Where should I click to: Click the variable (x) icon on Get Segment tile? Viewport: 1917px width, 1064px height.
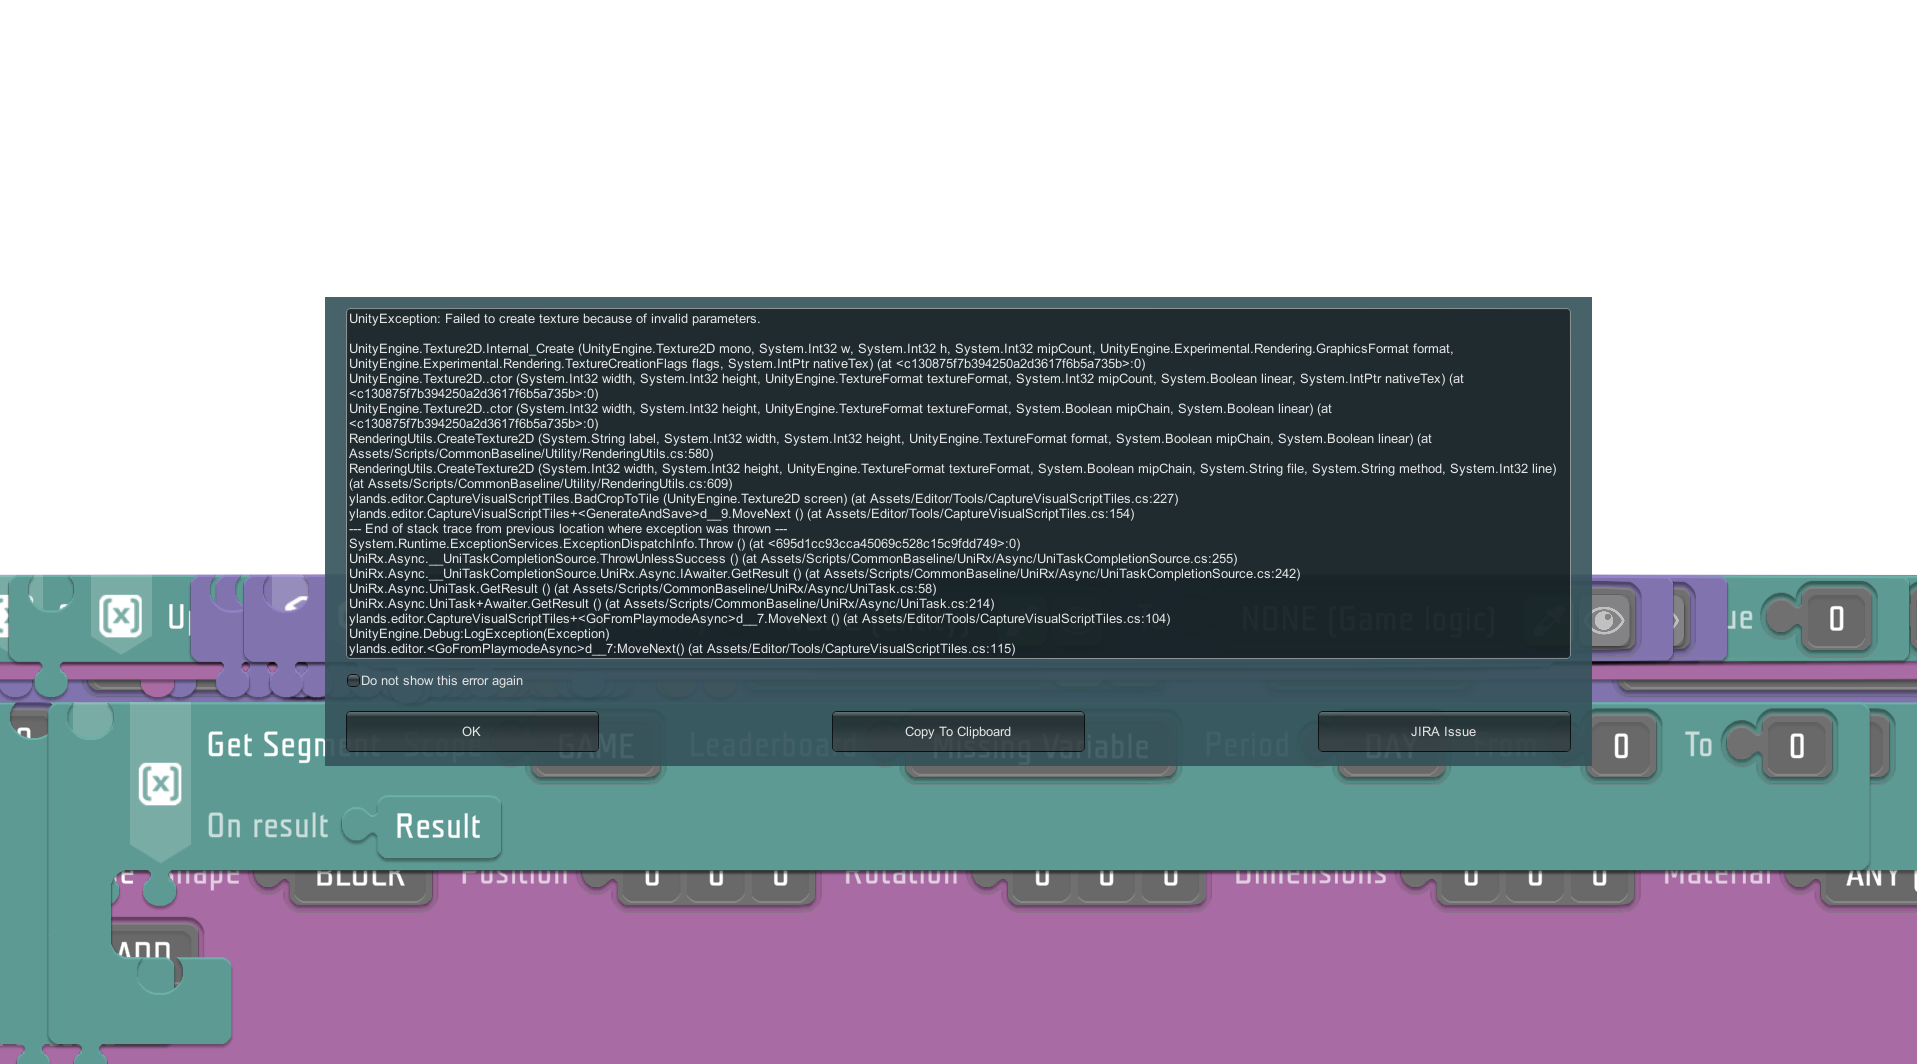160,784
